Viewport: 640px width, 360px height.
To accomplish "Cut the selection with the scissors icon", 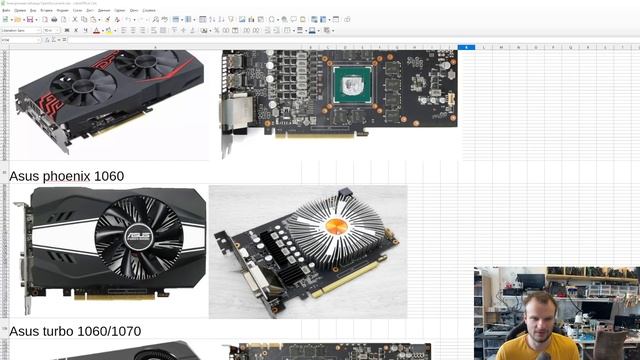I will click(75, 20).
